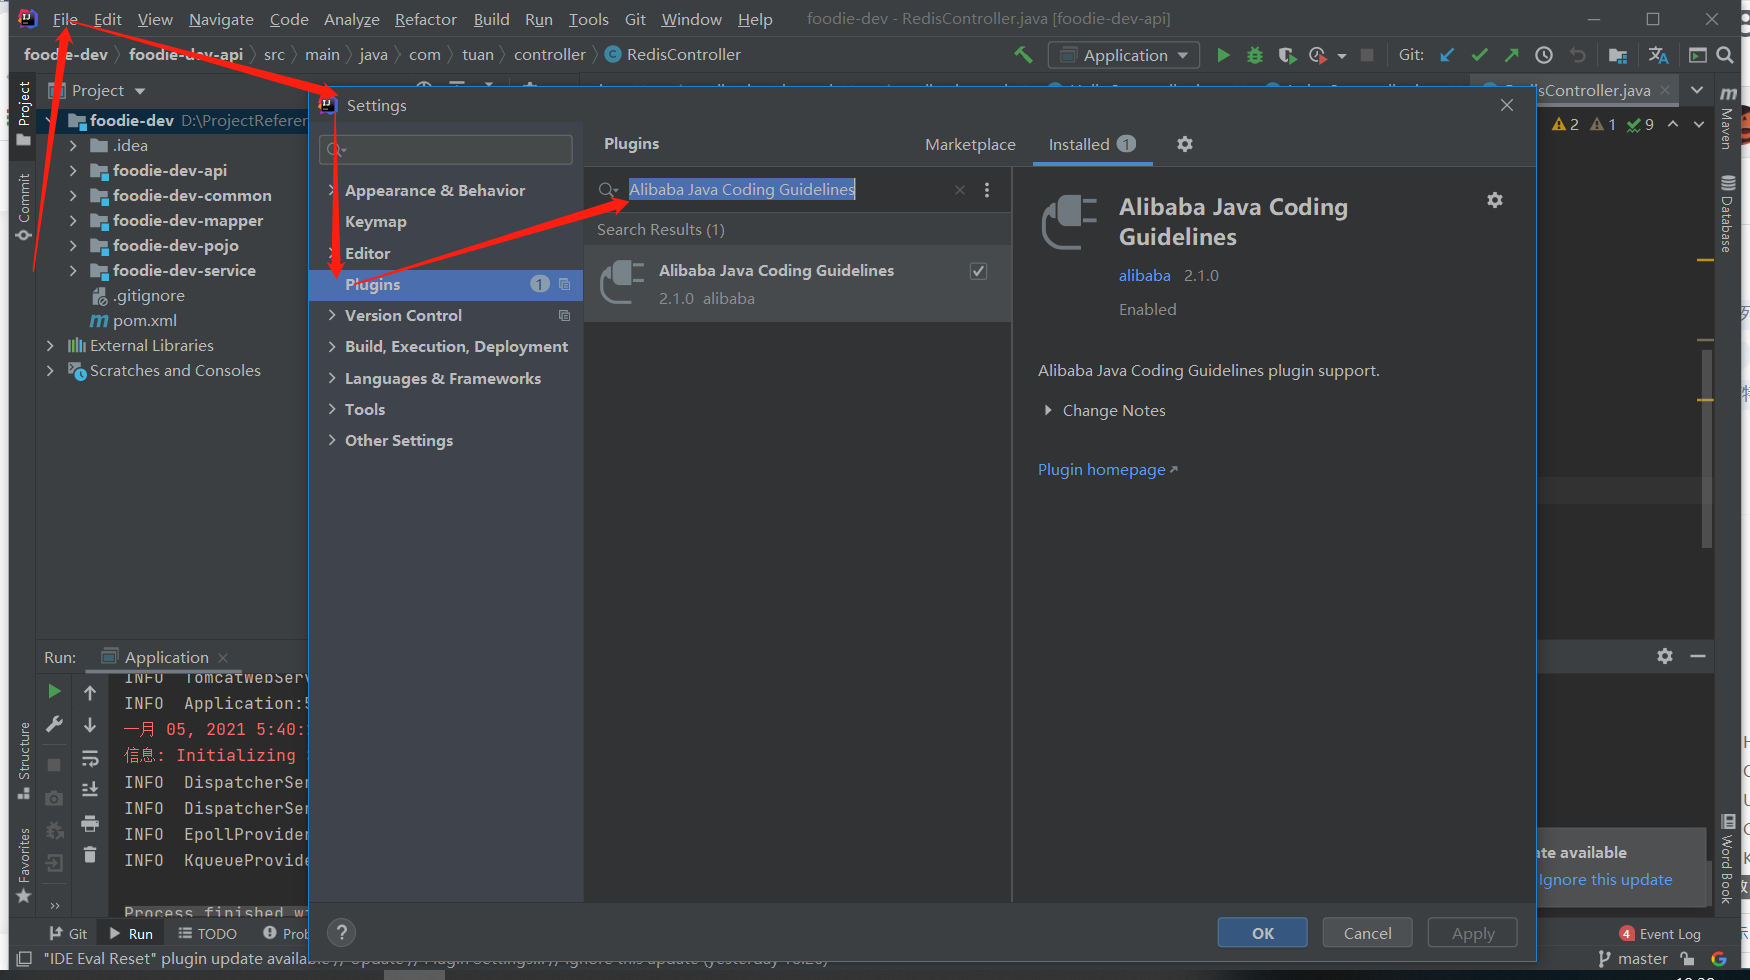The height and width of the screenshot is (980, 1750).
Task: Click Ignore this update link
Action: click(1605, 880)
